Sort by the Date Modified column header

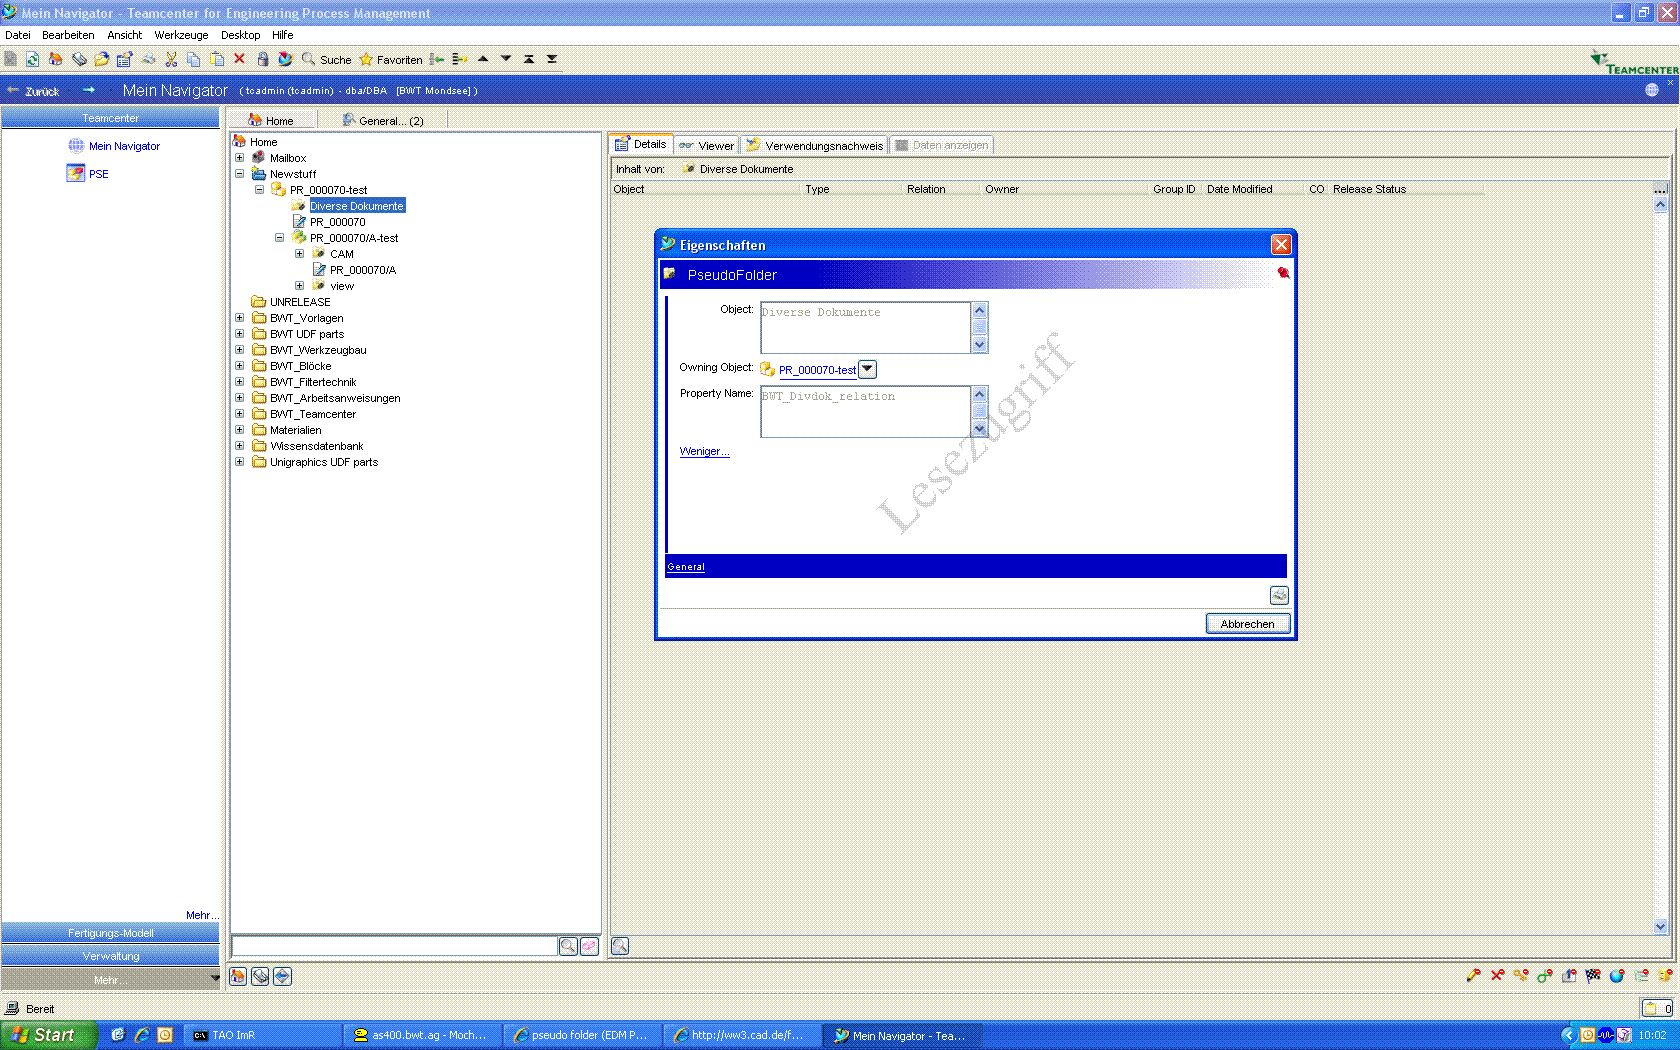[x=1239, y=189]
